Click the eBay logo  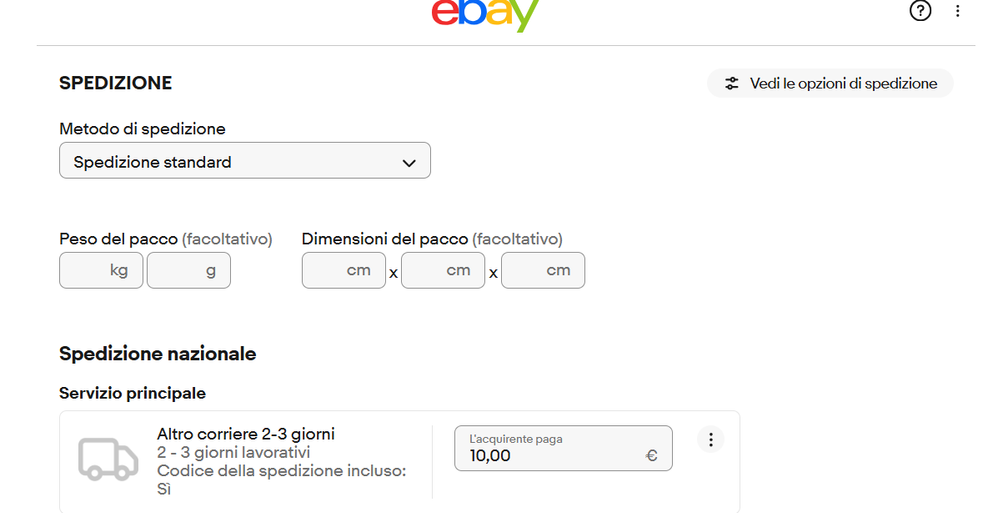pyautogui.click(x=486, y=14)
